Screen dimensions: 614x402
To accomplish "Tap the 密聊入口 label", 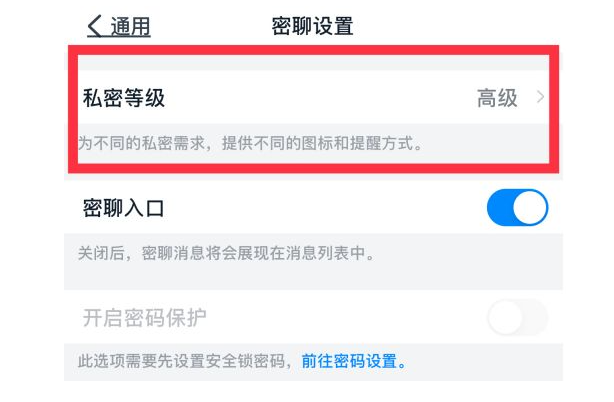I will pos(123,209).
